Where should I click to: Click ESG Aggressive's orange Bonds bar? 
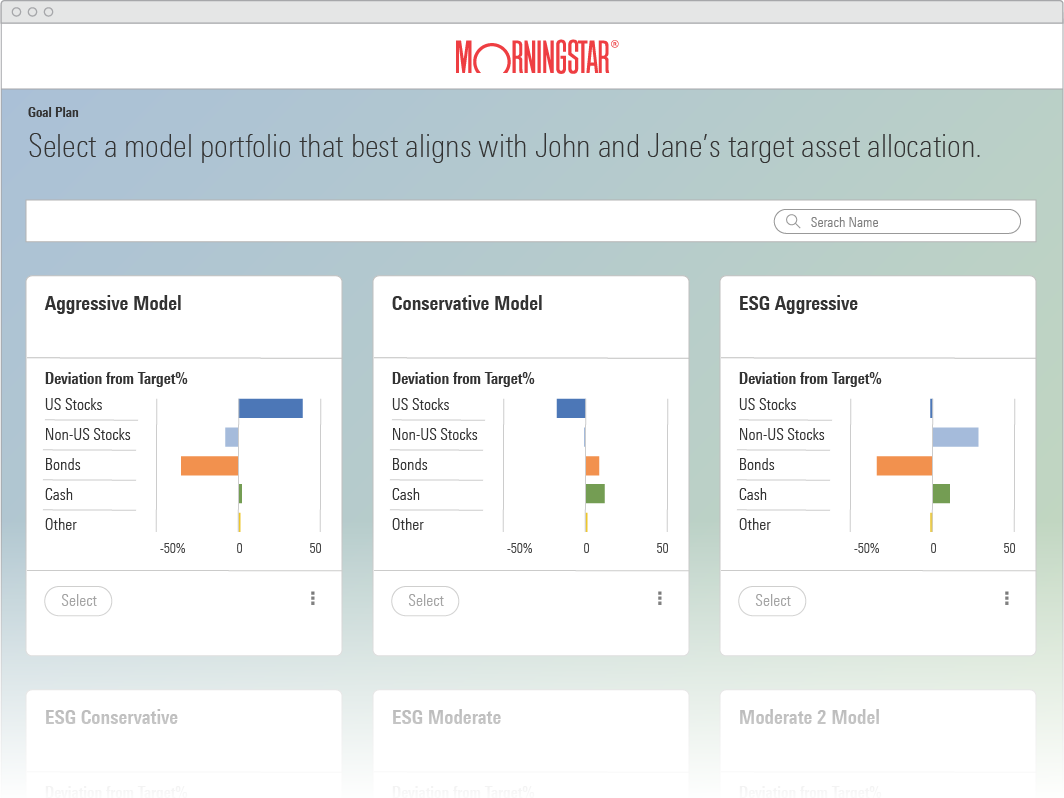click(904, 466)
